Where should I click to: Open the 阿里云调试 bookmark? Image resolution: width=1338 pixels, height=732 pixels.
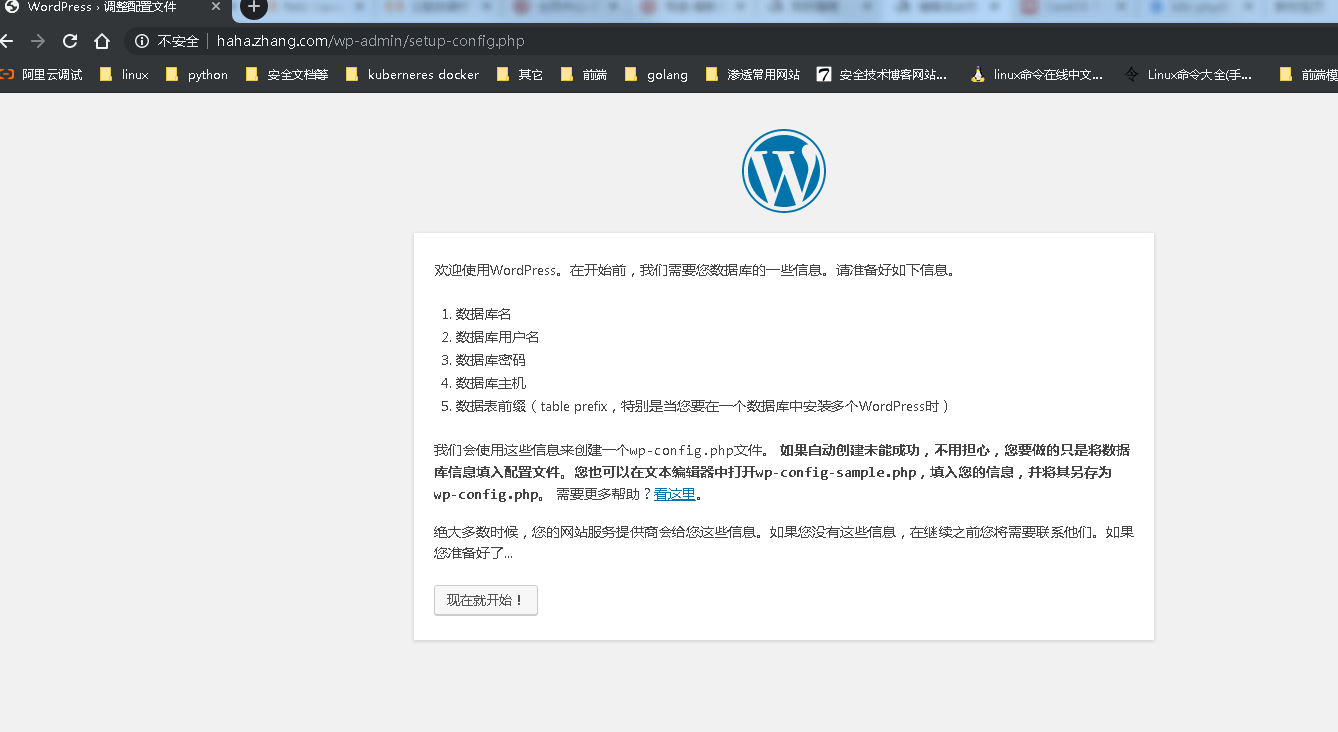click(42, 74)
